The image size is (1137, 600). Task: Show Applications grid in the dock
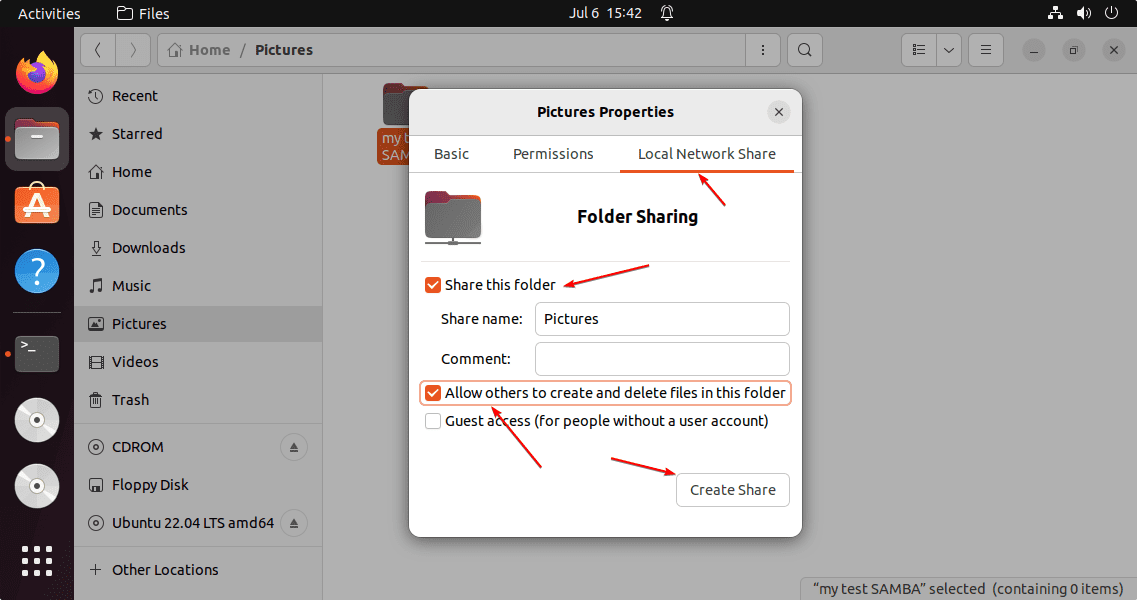(37, 560)
